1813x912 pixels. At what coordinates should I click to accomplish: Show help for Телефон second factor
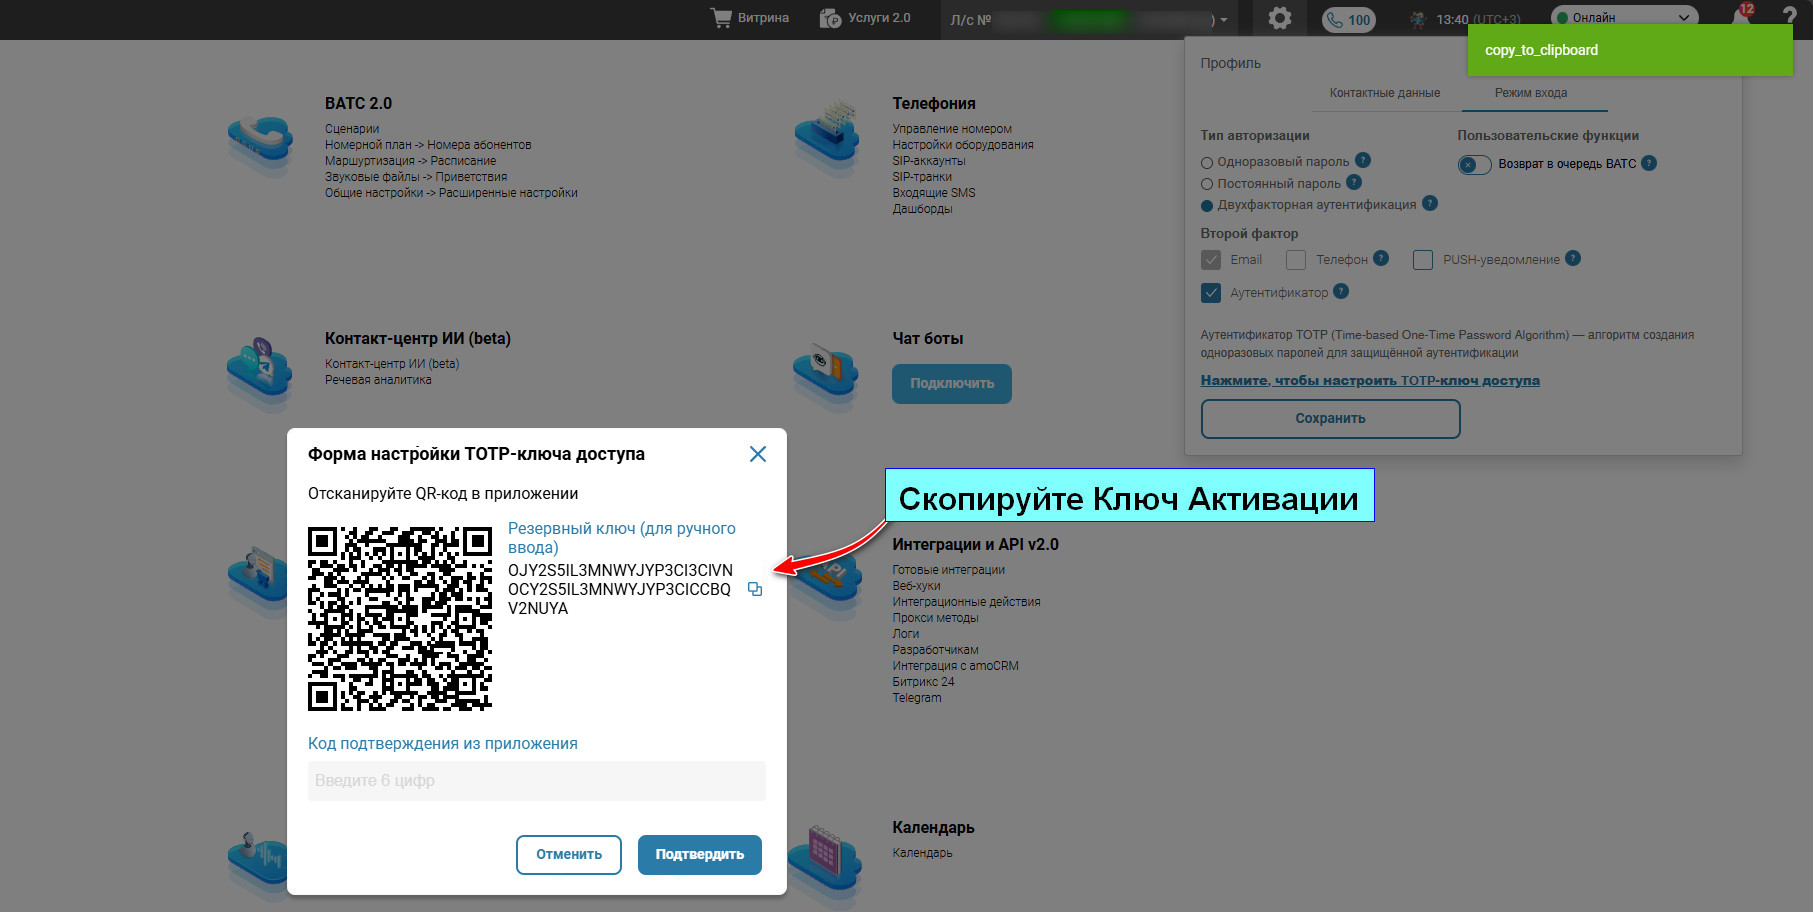point(1381,258)
